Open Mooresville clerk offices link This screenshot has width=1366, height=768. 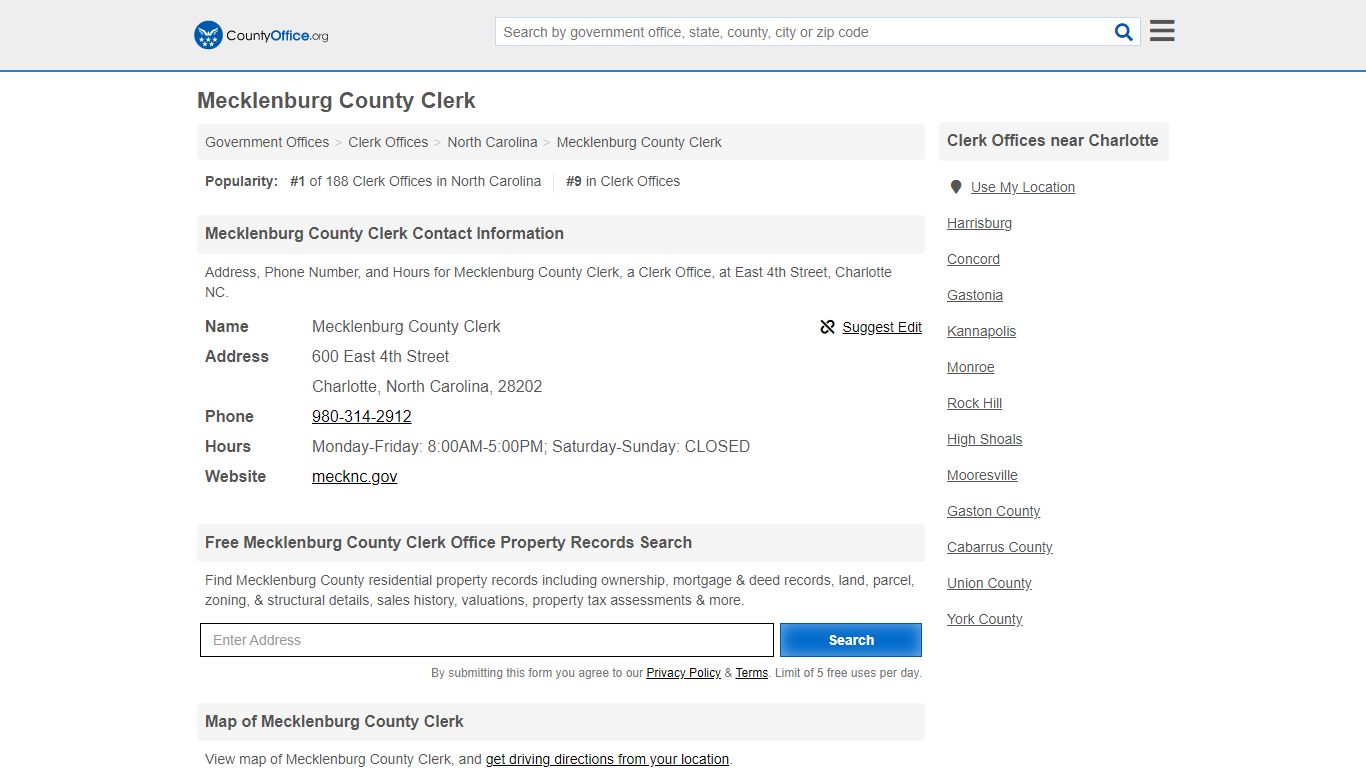pyautogui.click(x=982, y=475)
